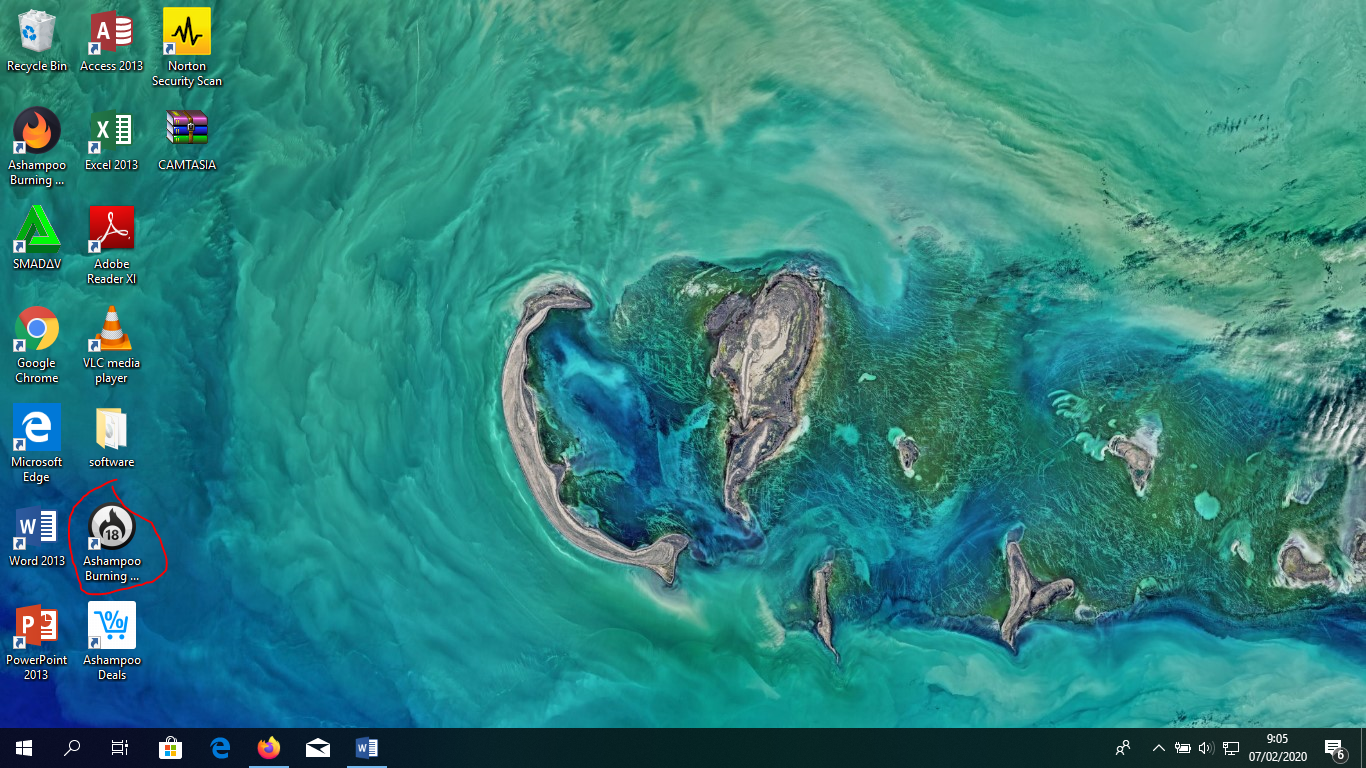The width and height of the screenshot is (1366, 768).
Task: Open the Windows Start menu
Action: [24, 748]
